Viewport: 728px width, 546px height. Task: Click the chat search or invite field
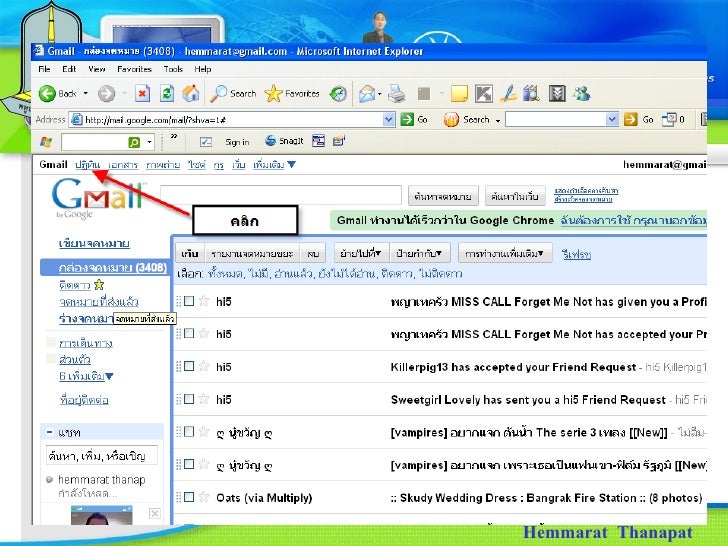click(x=102, y=455)
